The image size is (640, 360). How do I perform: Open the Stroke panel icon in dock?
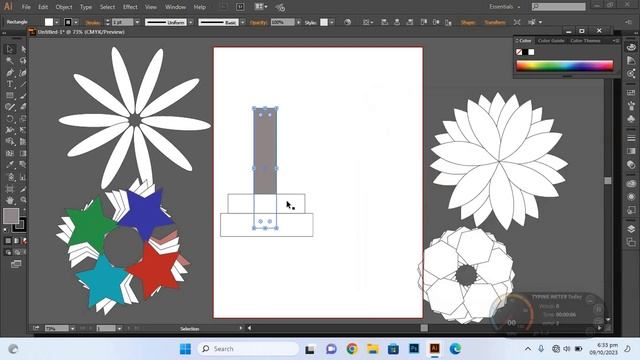[631, 138]
